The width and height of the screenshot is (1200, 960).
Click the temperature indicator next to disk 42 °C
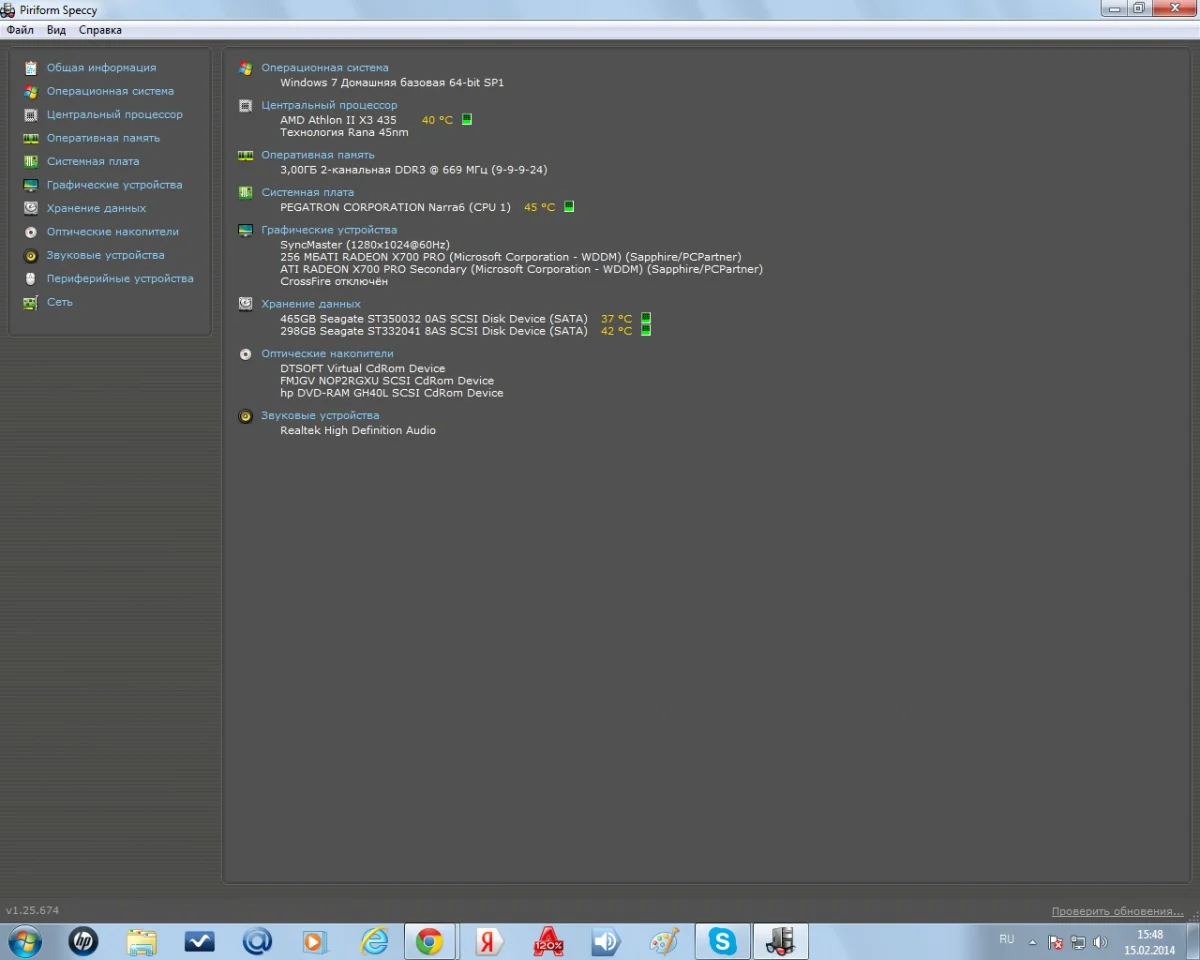646,330
